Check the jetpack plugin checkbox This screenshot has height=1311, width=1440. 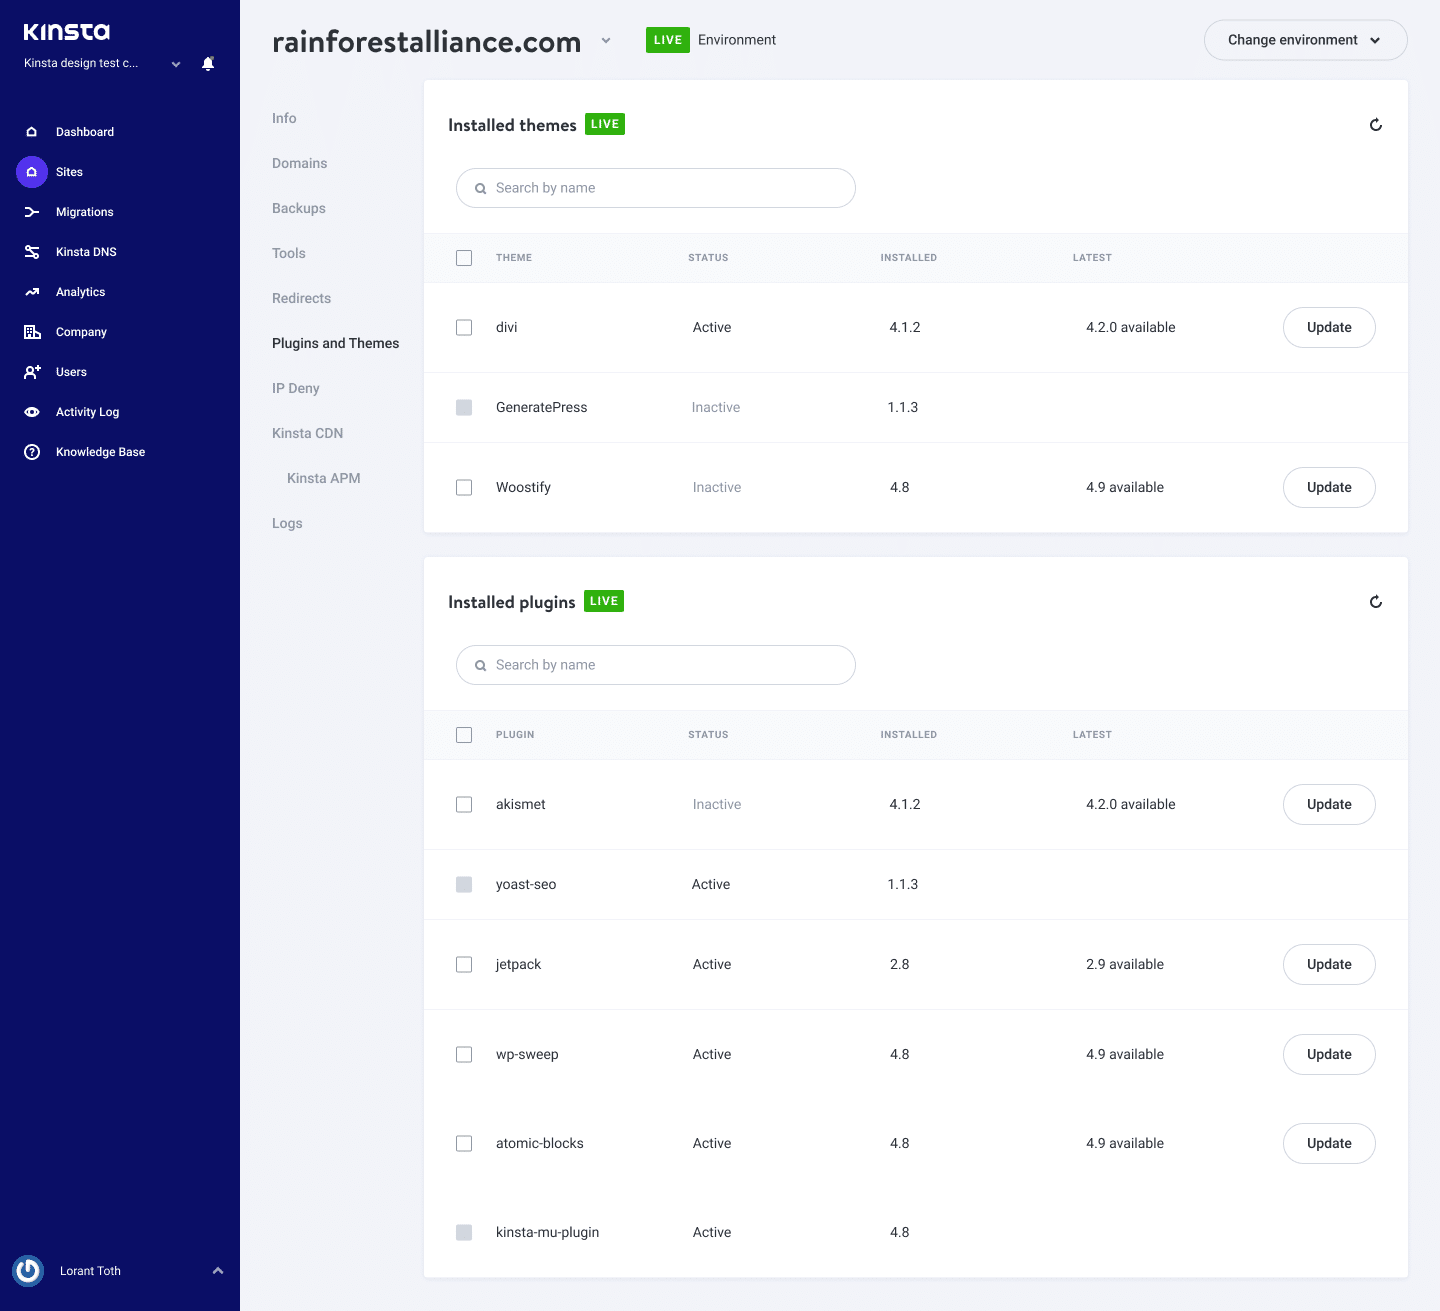[x=464, y=965]
